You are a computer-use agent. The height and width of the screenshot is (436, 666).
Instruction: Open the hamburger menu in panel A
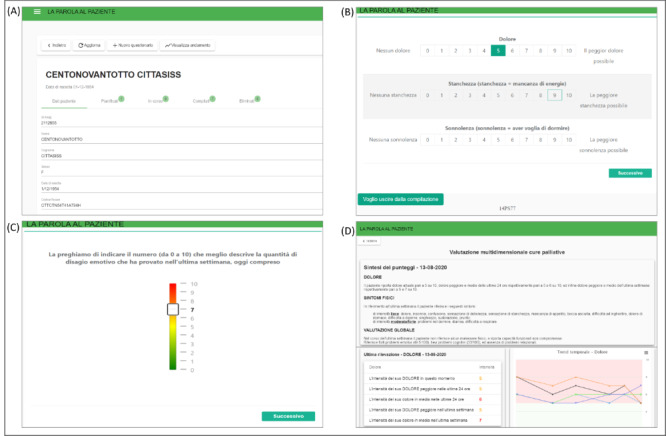coord(37,11)
